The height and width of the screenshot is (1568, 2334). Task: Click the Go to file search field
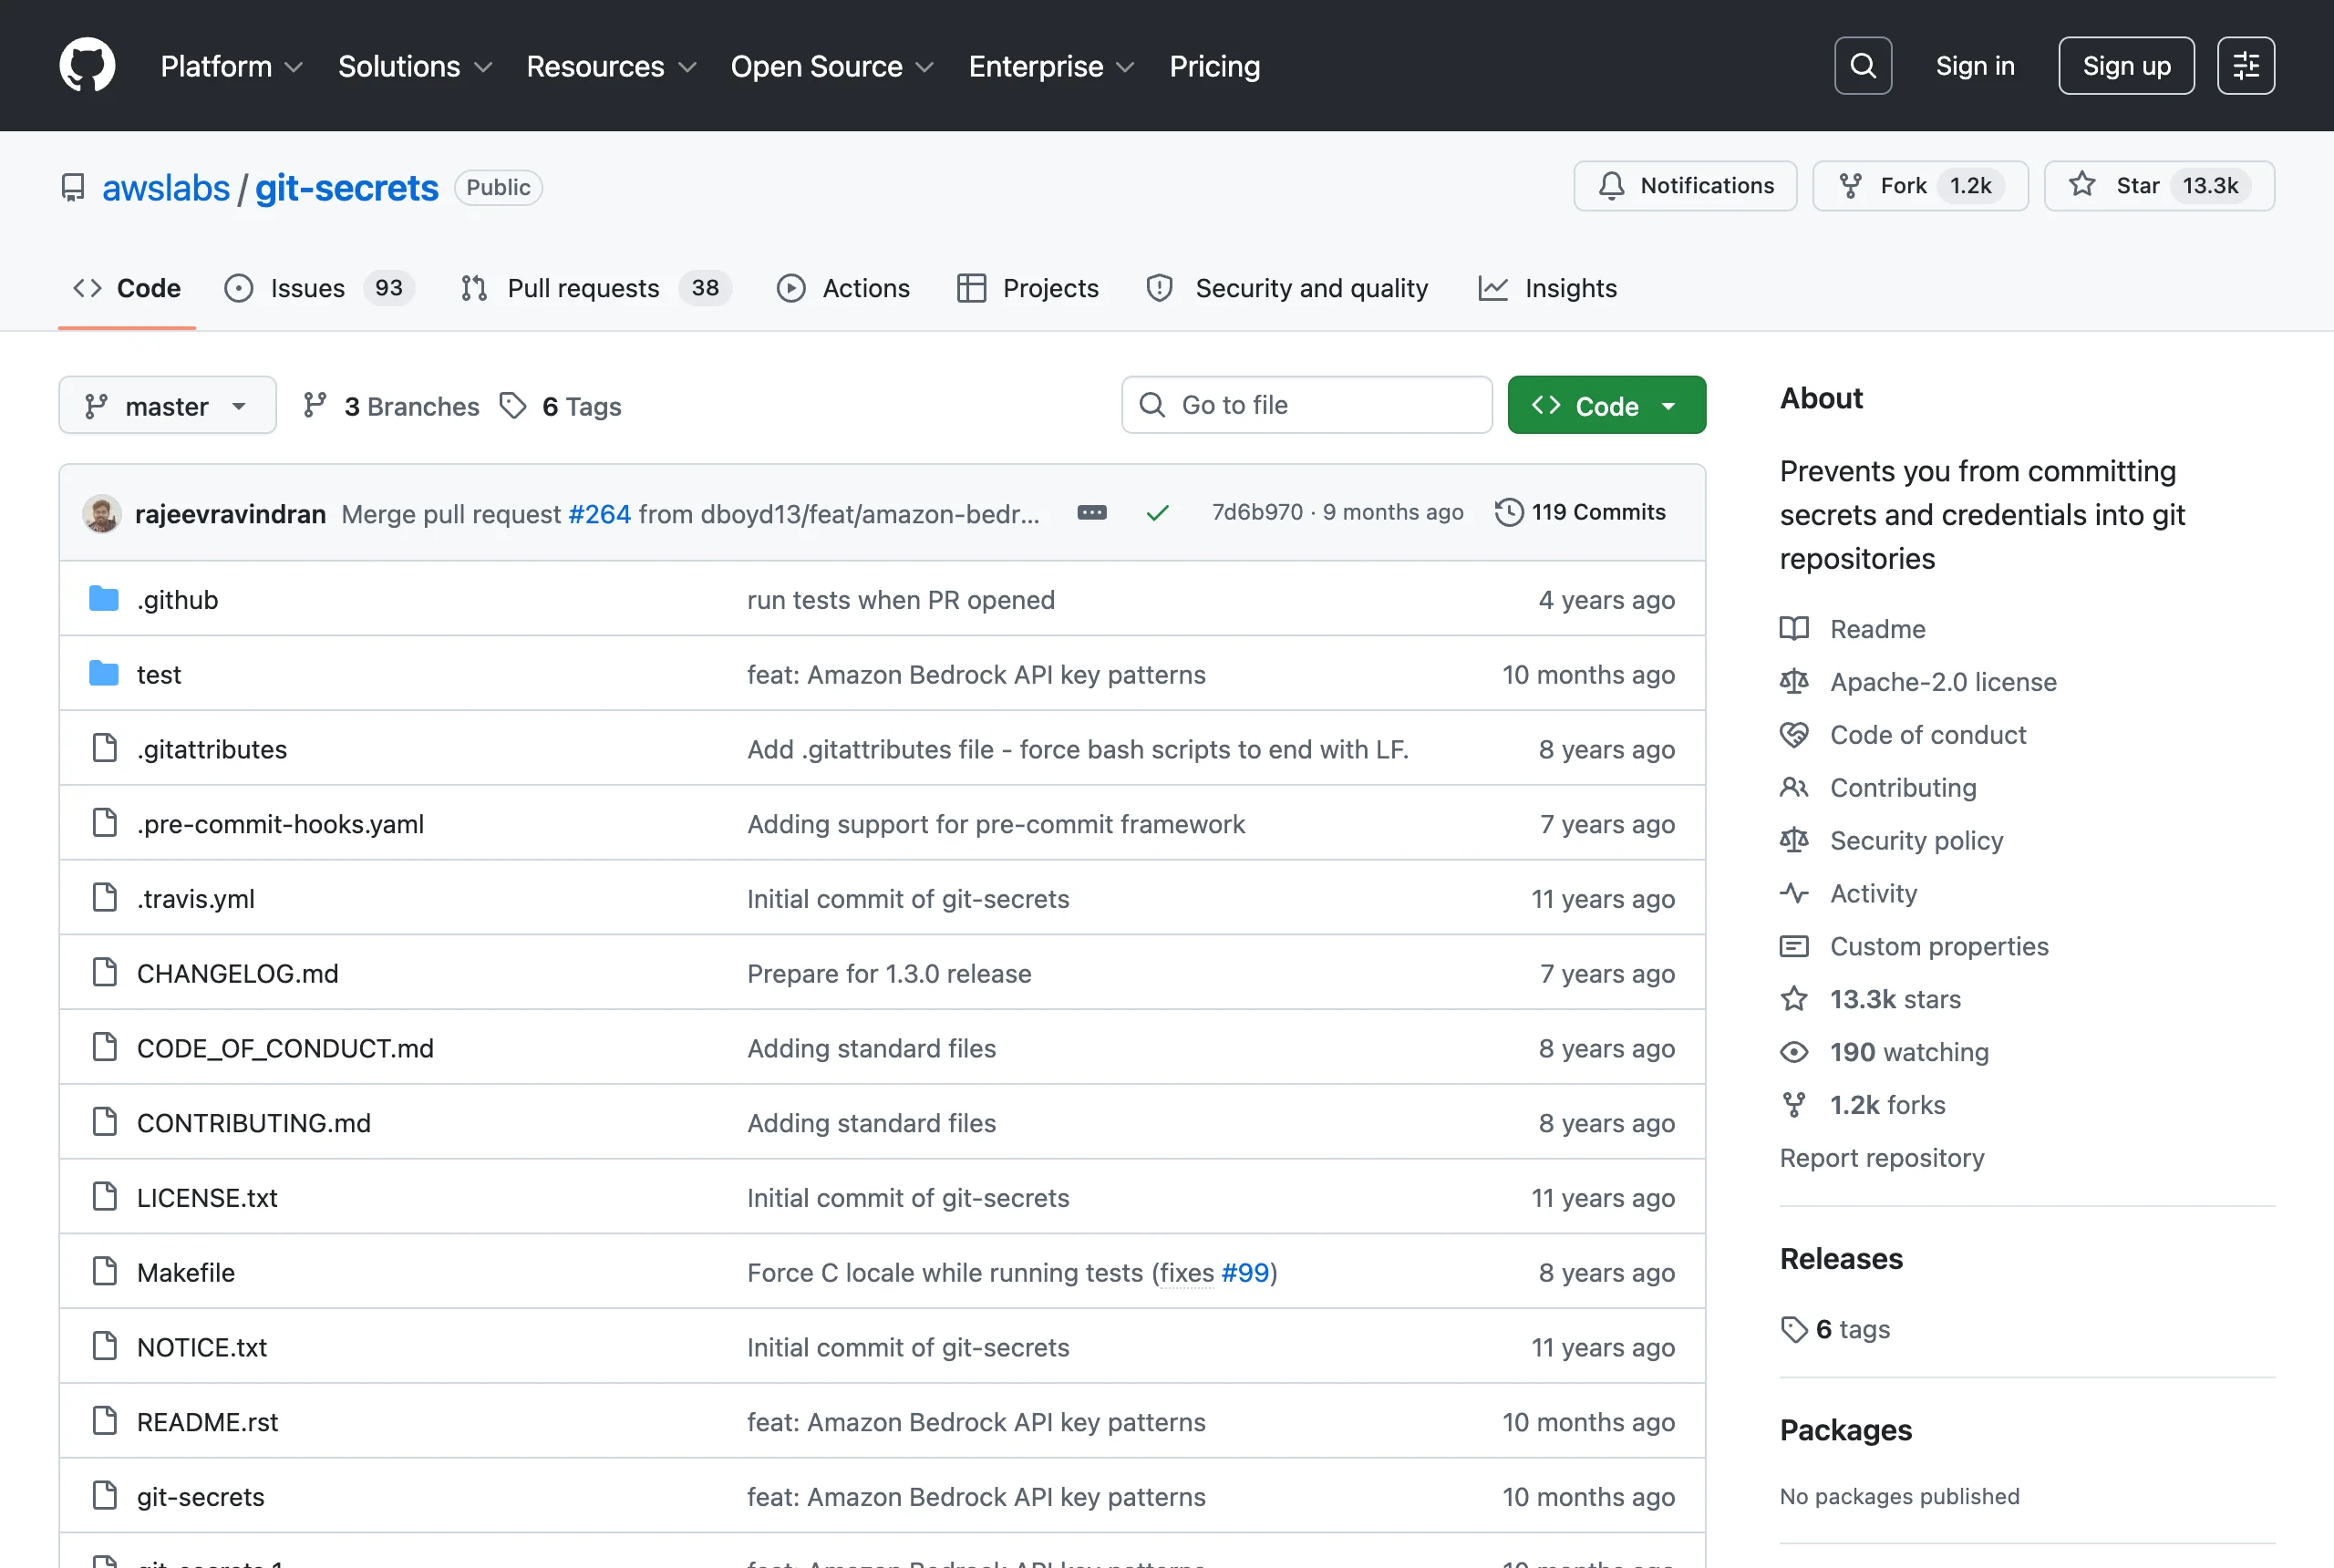point(1306,405)
